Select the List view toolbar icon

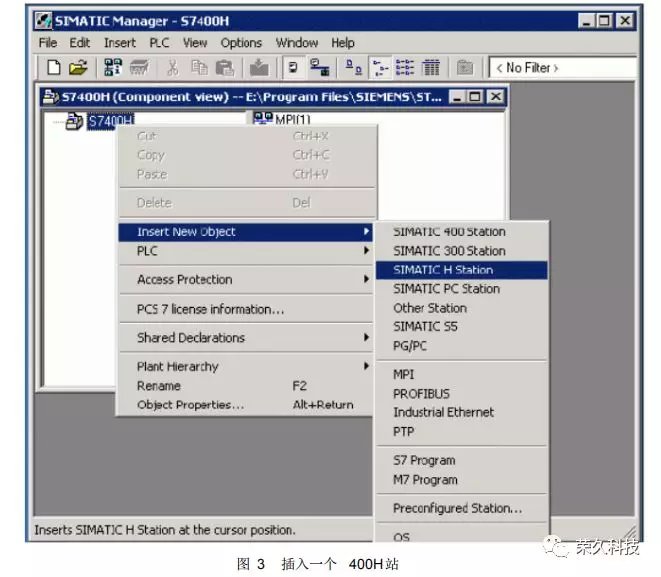point(405,68)
